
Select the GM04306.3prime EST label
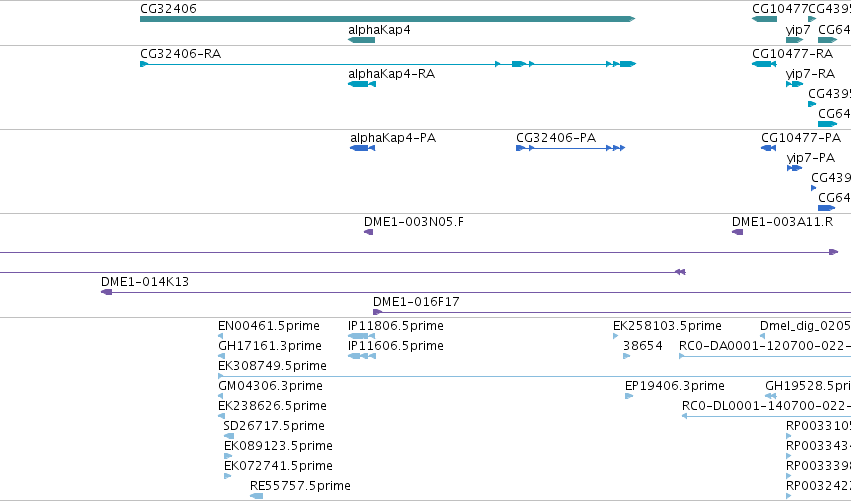270,386
